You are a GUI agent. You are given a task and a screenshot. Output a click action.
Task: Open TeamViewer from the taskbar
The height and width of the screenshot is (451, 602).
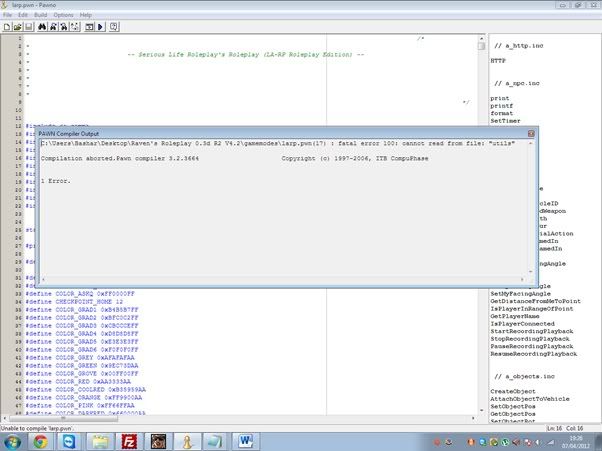[69, 442]
